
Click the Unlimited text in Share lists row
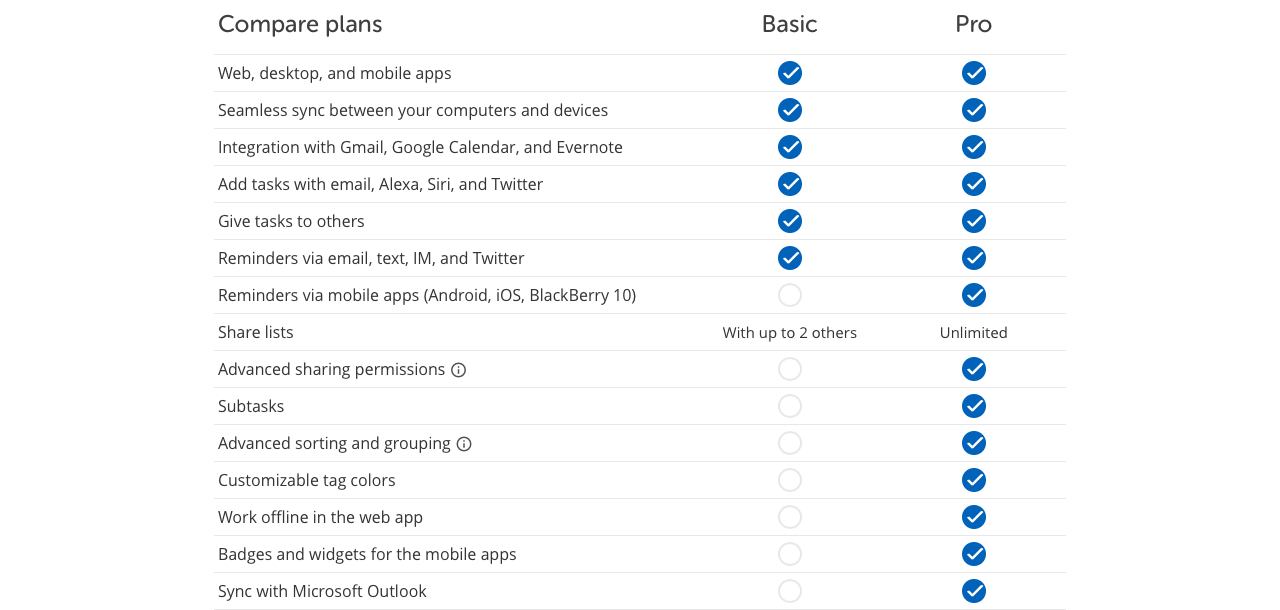pos(974,333)
